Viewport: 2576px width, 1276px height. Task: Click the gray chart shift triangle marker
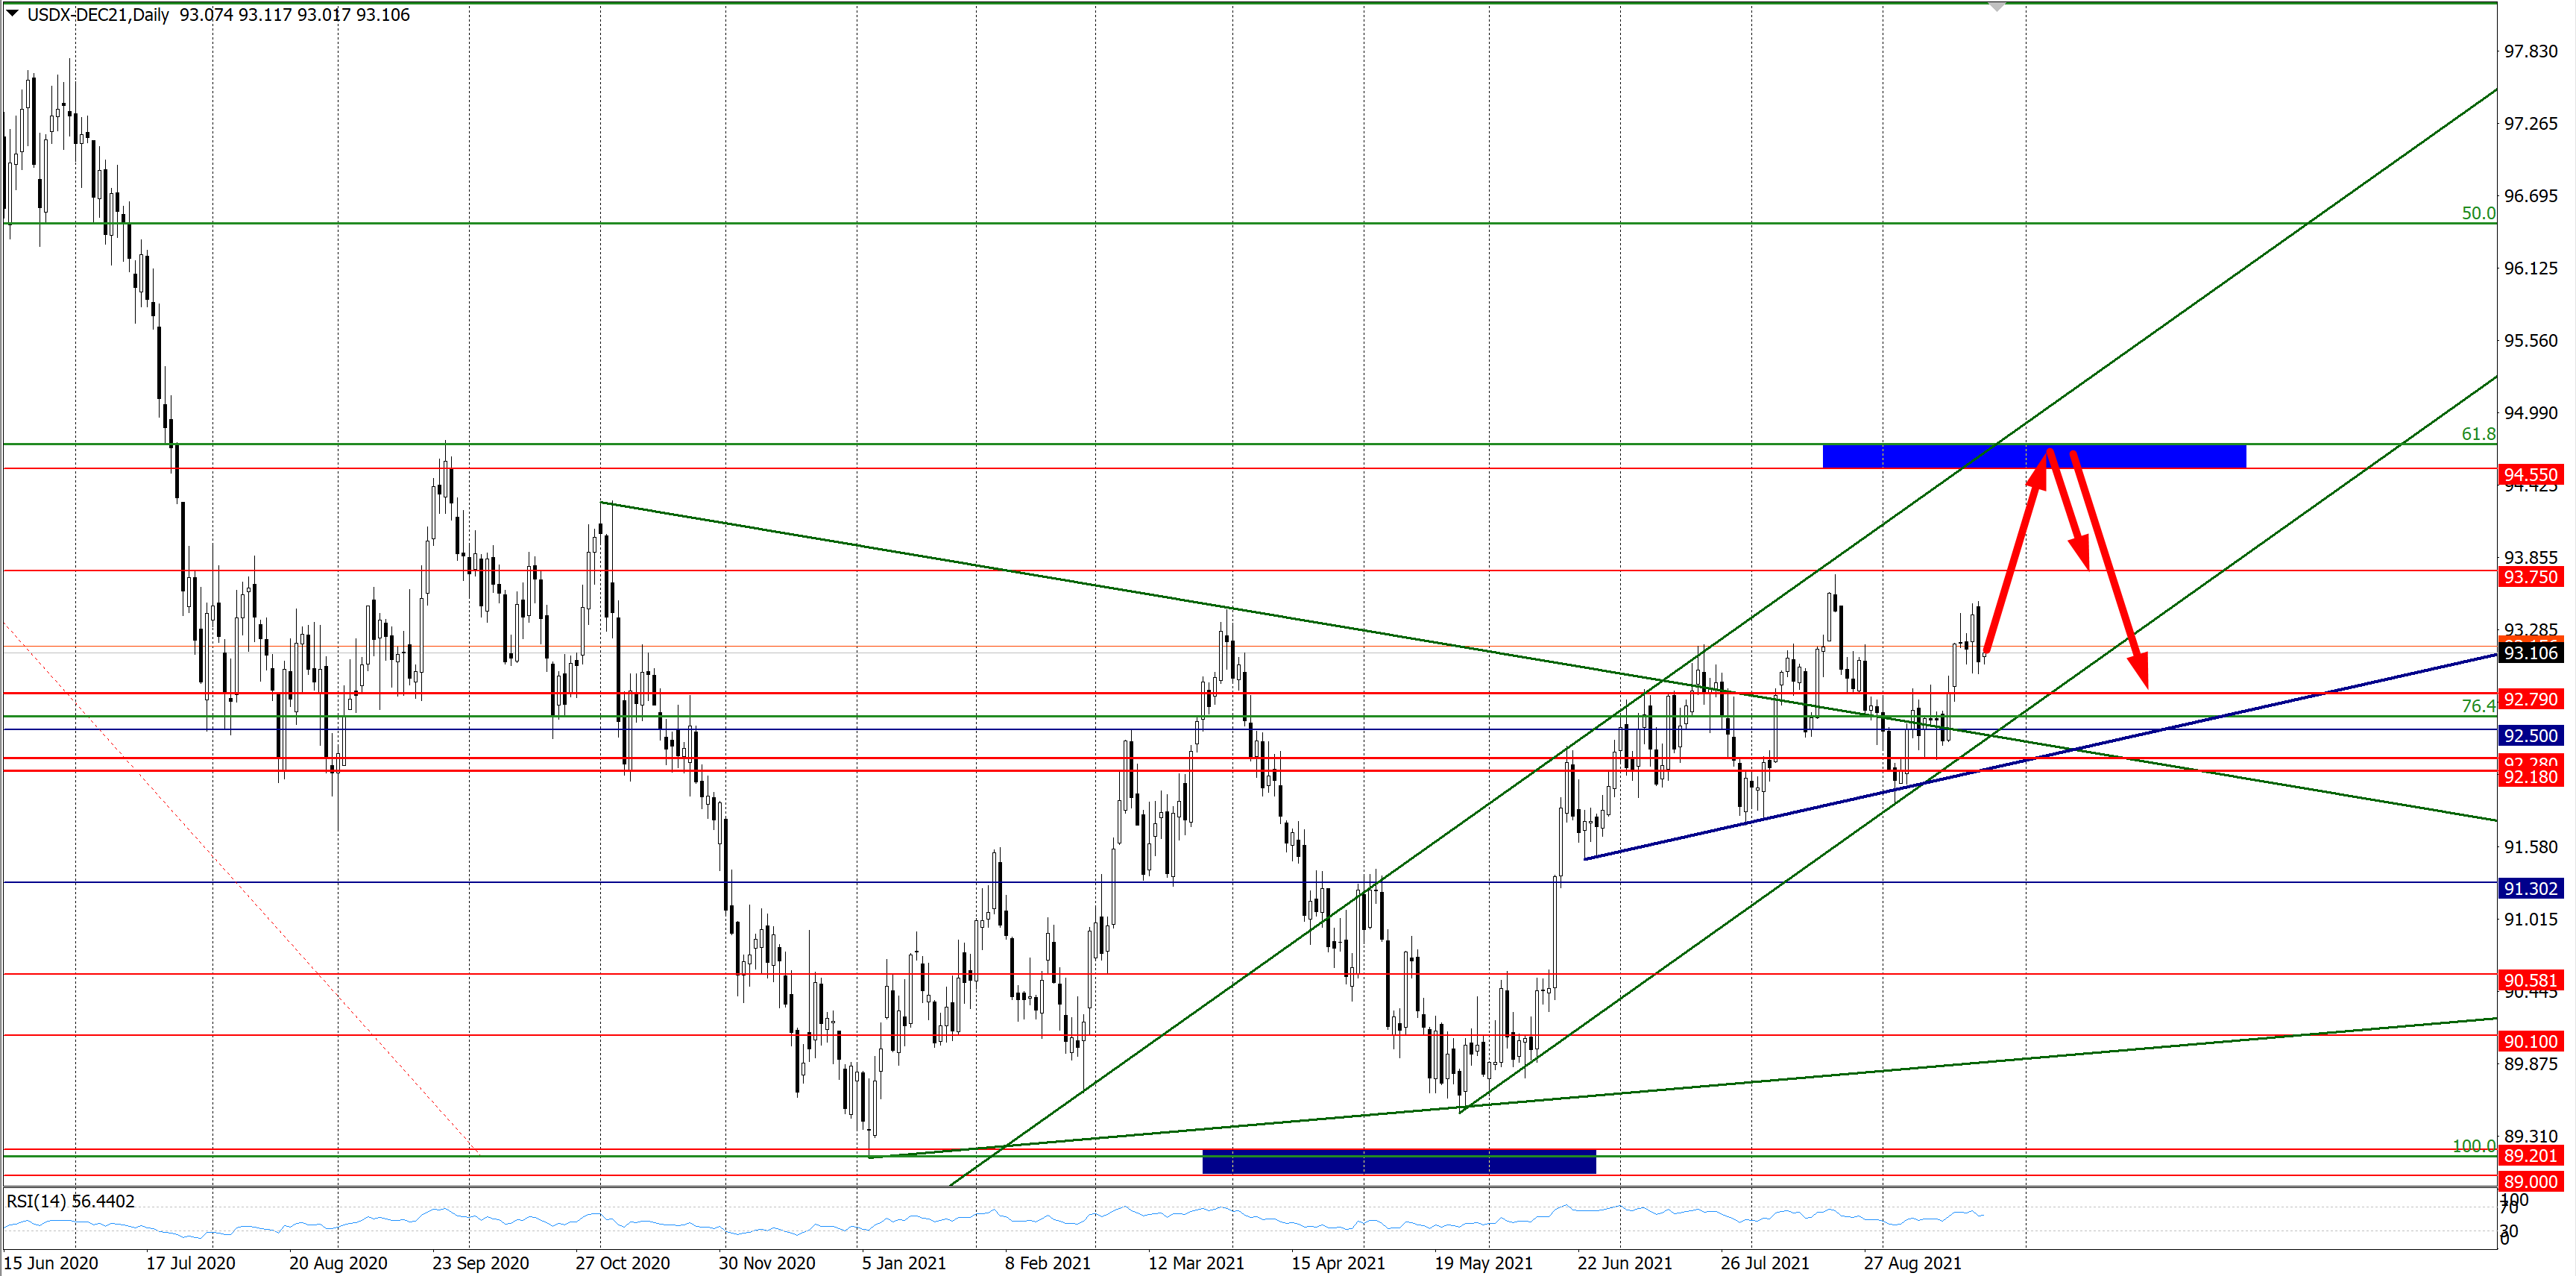pos(1996,8)
